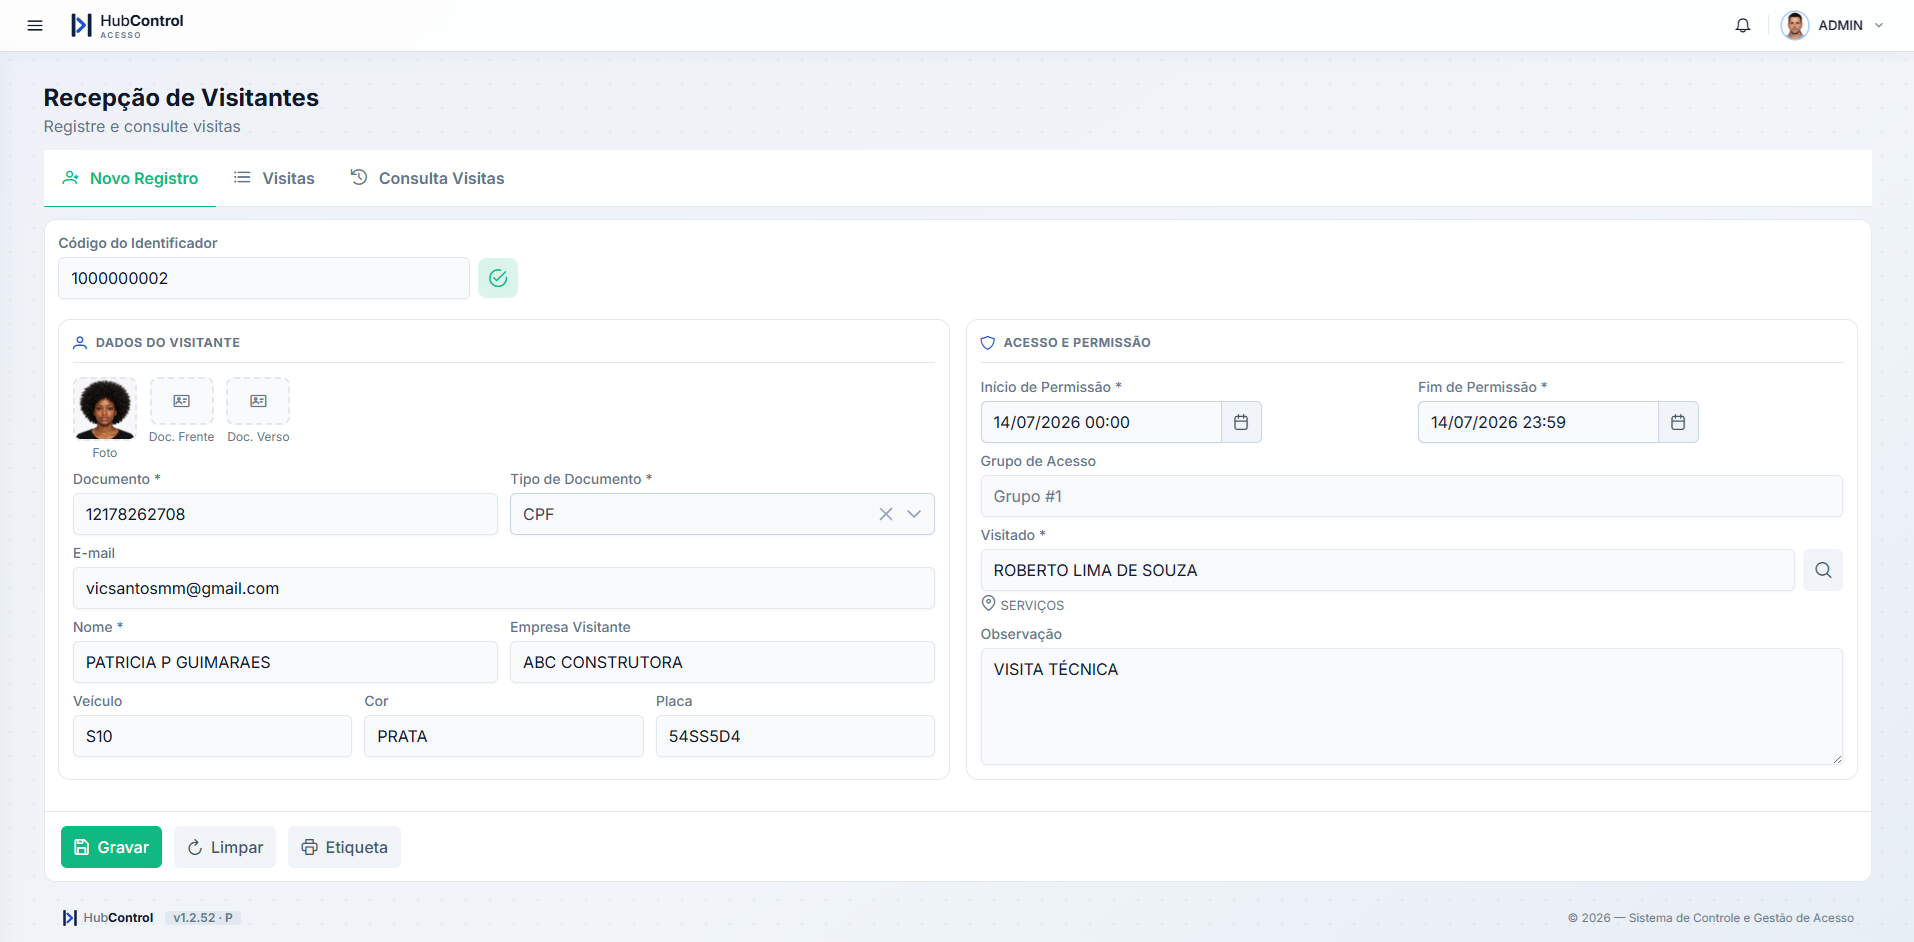Image resolution: width=1914 pixels, height=942 pixels.
Task: Open calendar for Fim de Permissão
Action: pyautogui.click(x=1678, y=422)
